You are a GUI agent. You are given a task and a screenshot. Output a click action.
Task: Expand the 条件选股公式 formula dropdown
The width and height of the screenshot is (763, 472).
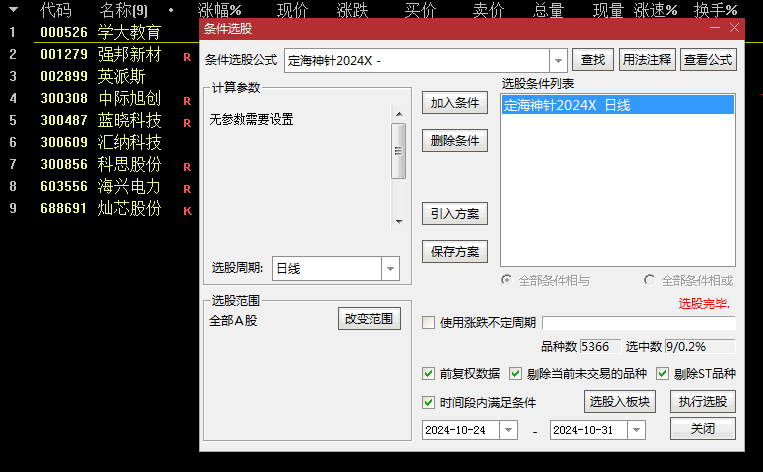(x=558, y=61)
